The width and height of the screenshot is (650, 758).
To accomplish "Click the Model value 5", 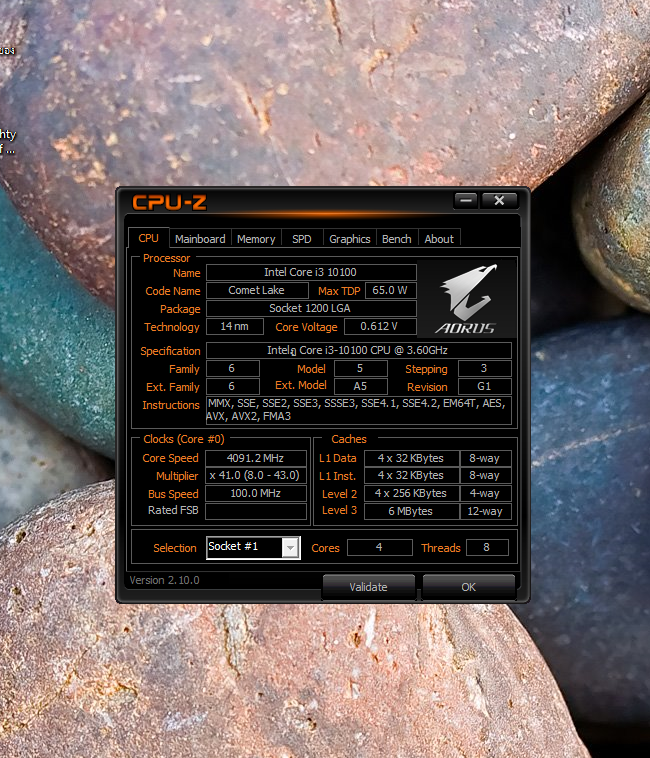I will pos(361,368).
